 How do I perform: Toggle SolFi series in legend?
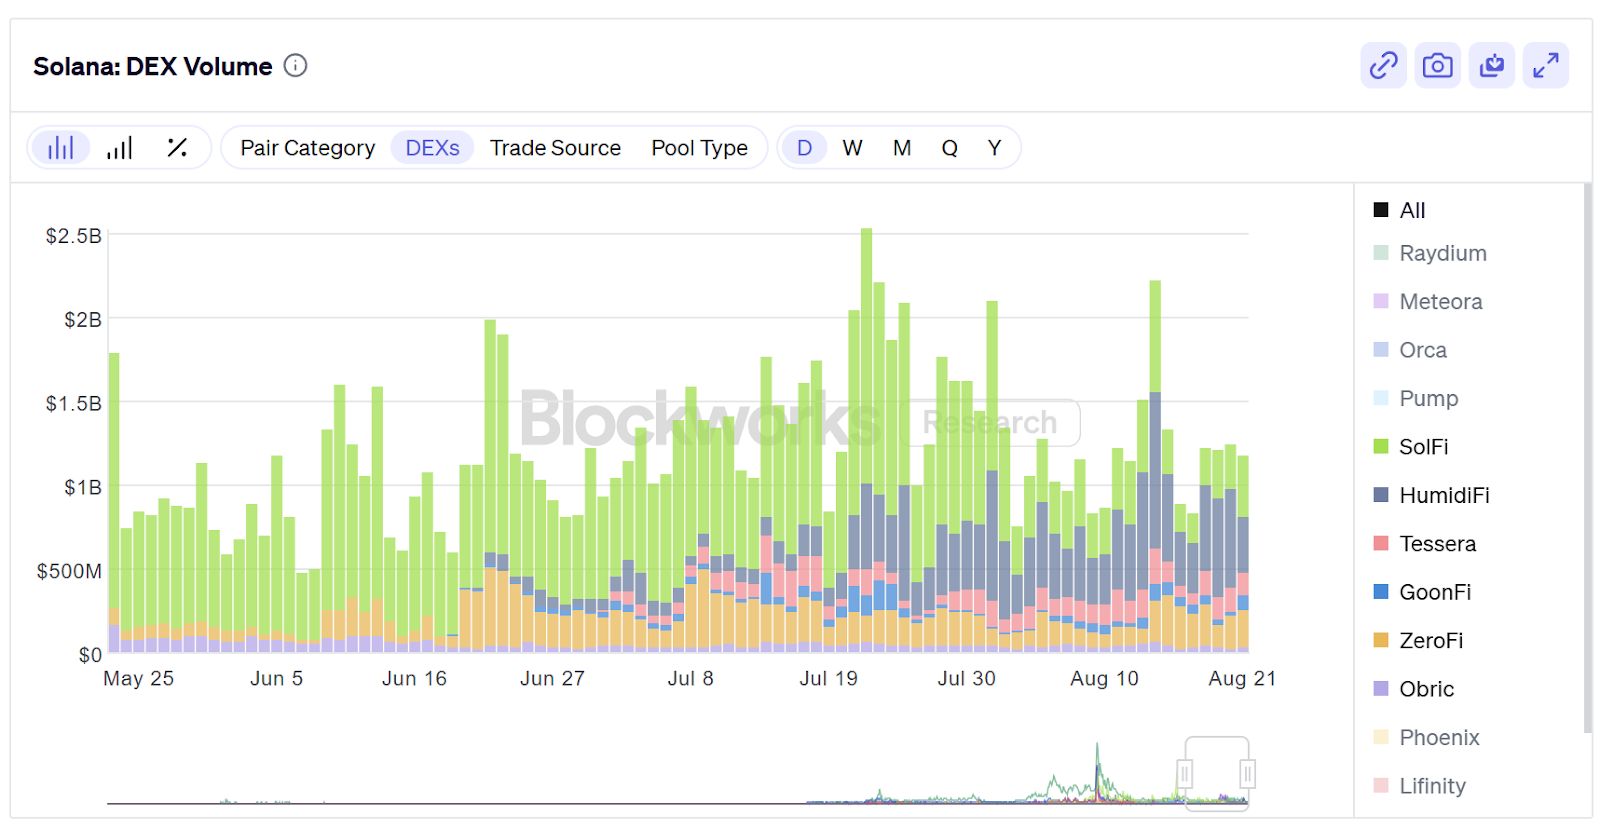coord(1411,446)
